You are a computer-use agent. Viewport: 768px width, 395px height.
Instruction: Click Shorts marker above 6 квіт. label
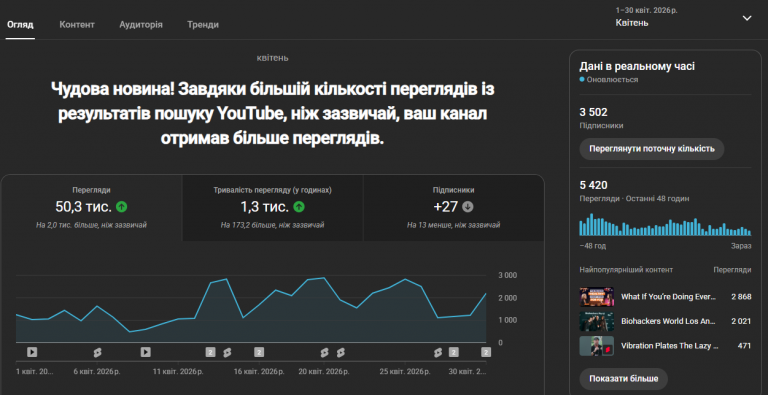[97, 352]
